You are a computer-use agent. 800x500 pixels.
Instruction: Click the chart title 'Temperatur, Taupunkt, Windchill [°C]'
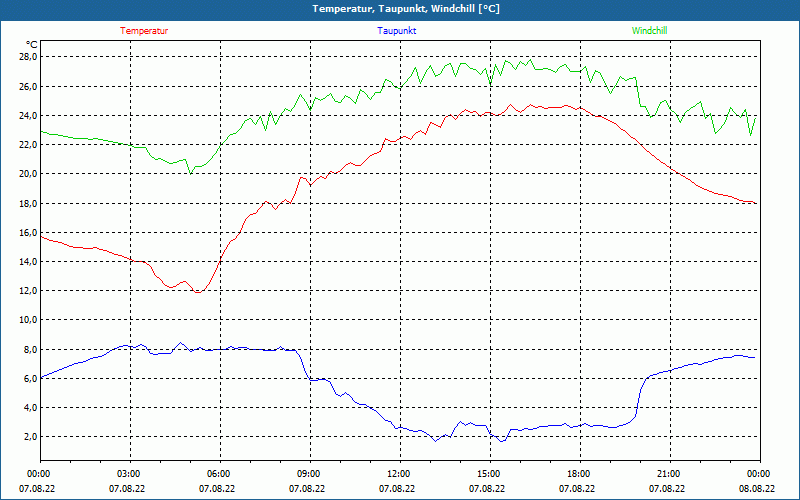coord(406,9)
